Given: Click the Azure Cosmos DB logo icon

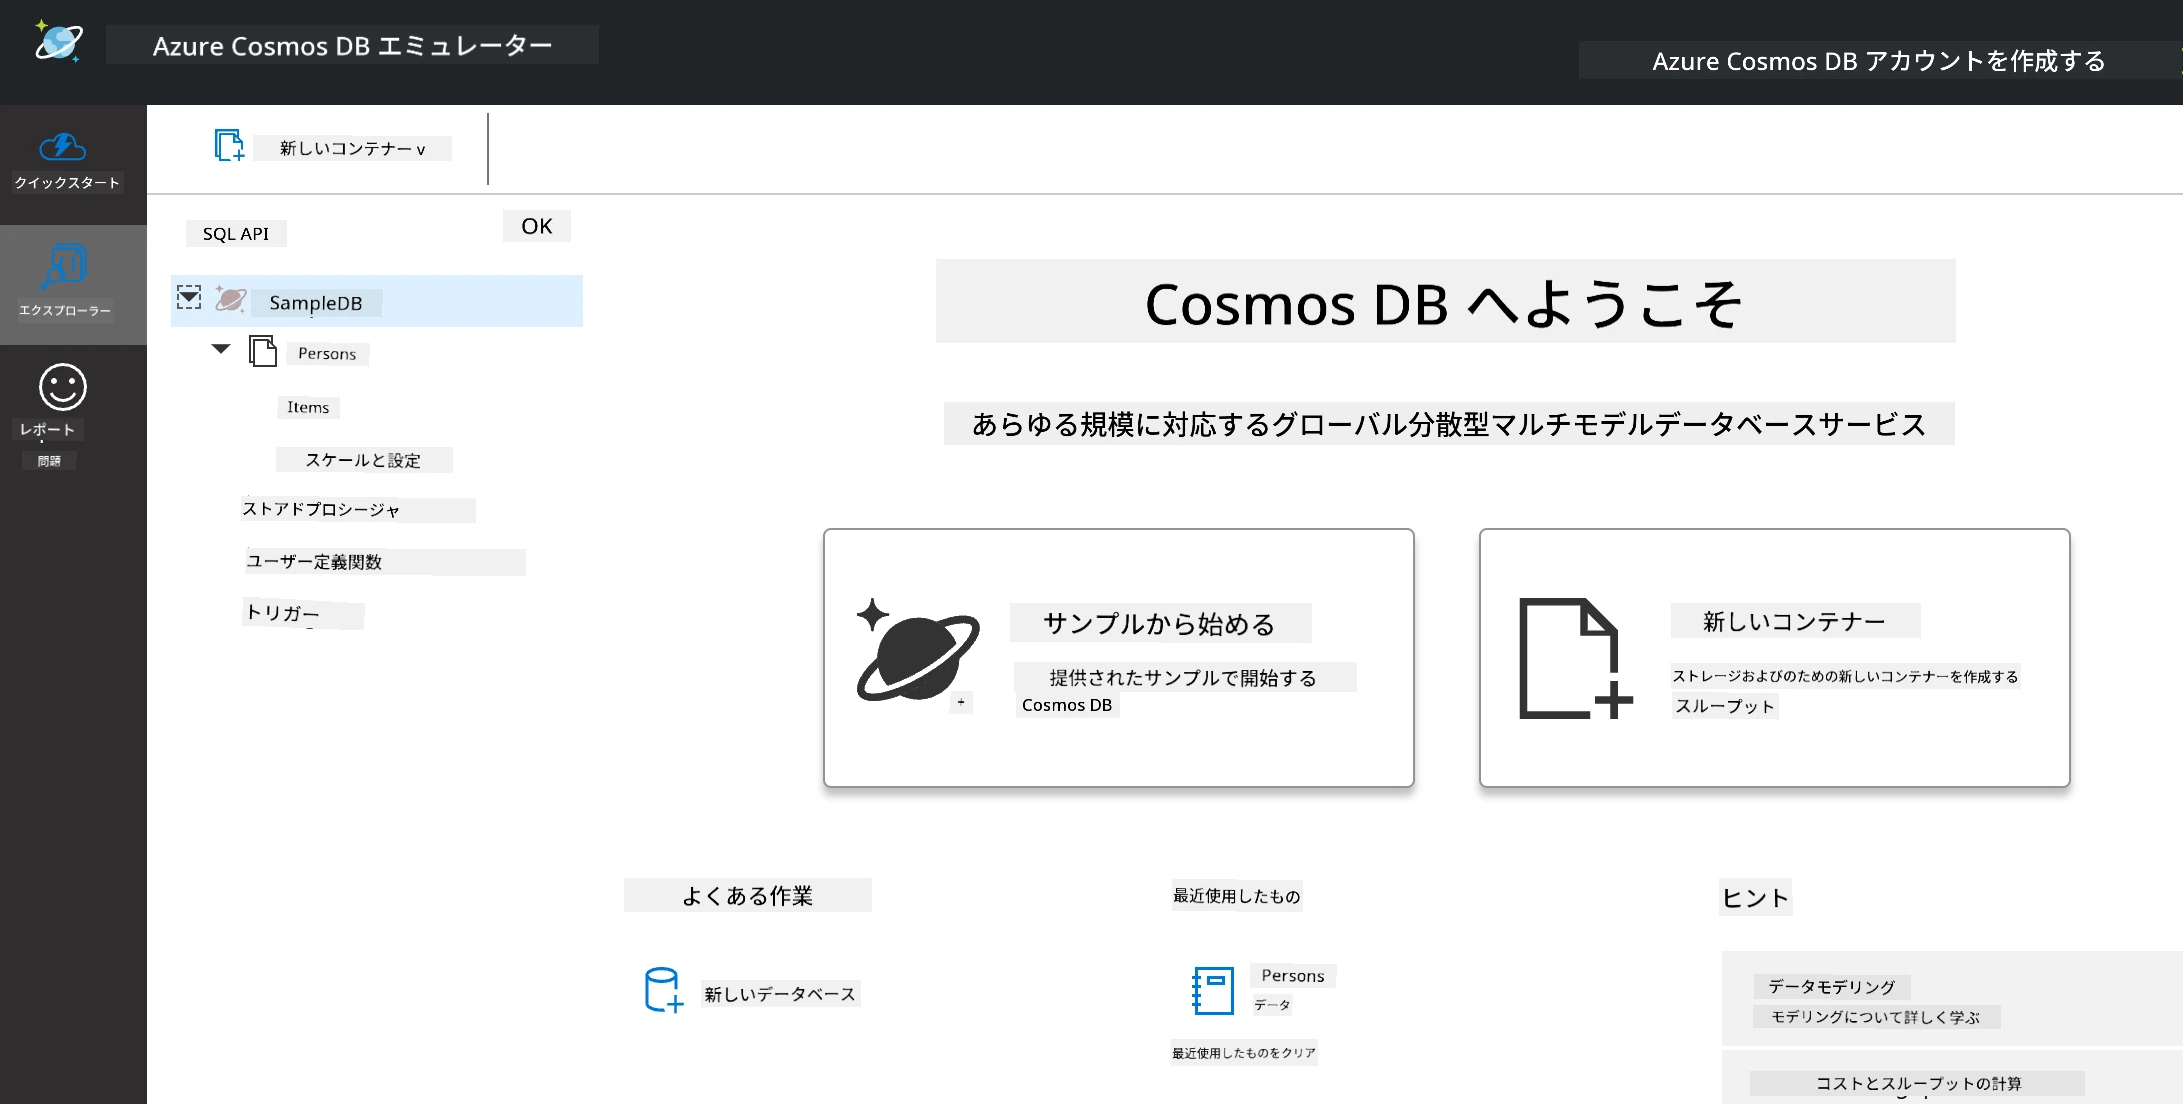Looking at the screenshot, I should (x=59, y=42).
